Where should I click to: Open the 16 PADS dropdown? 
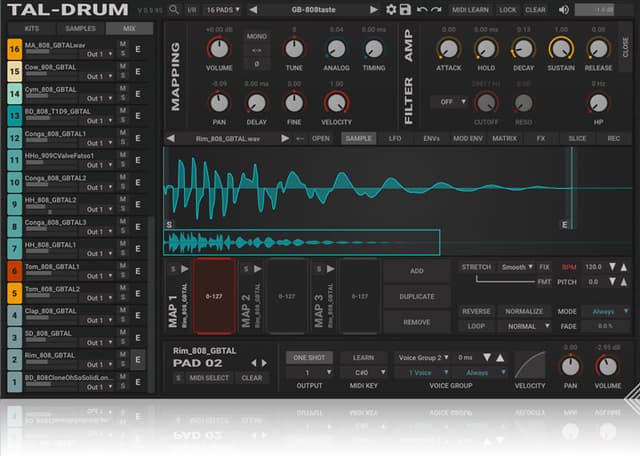222,9
